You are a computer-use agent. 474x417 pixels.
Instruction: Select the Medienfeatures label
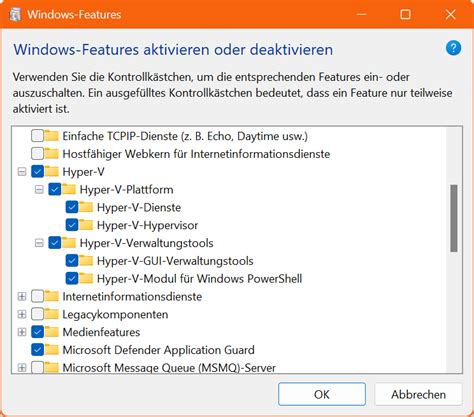[x=101, y=332]
